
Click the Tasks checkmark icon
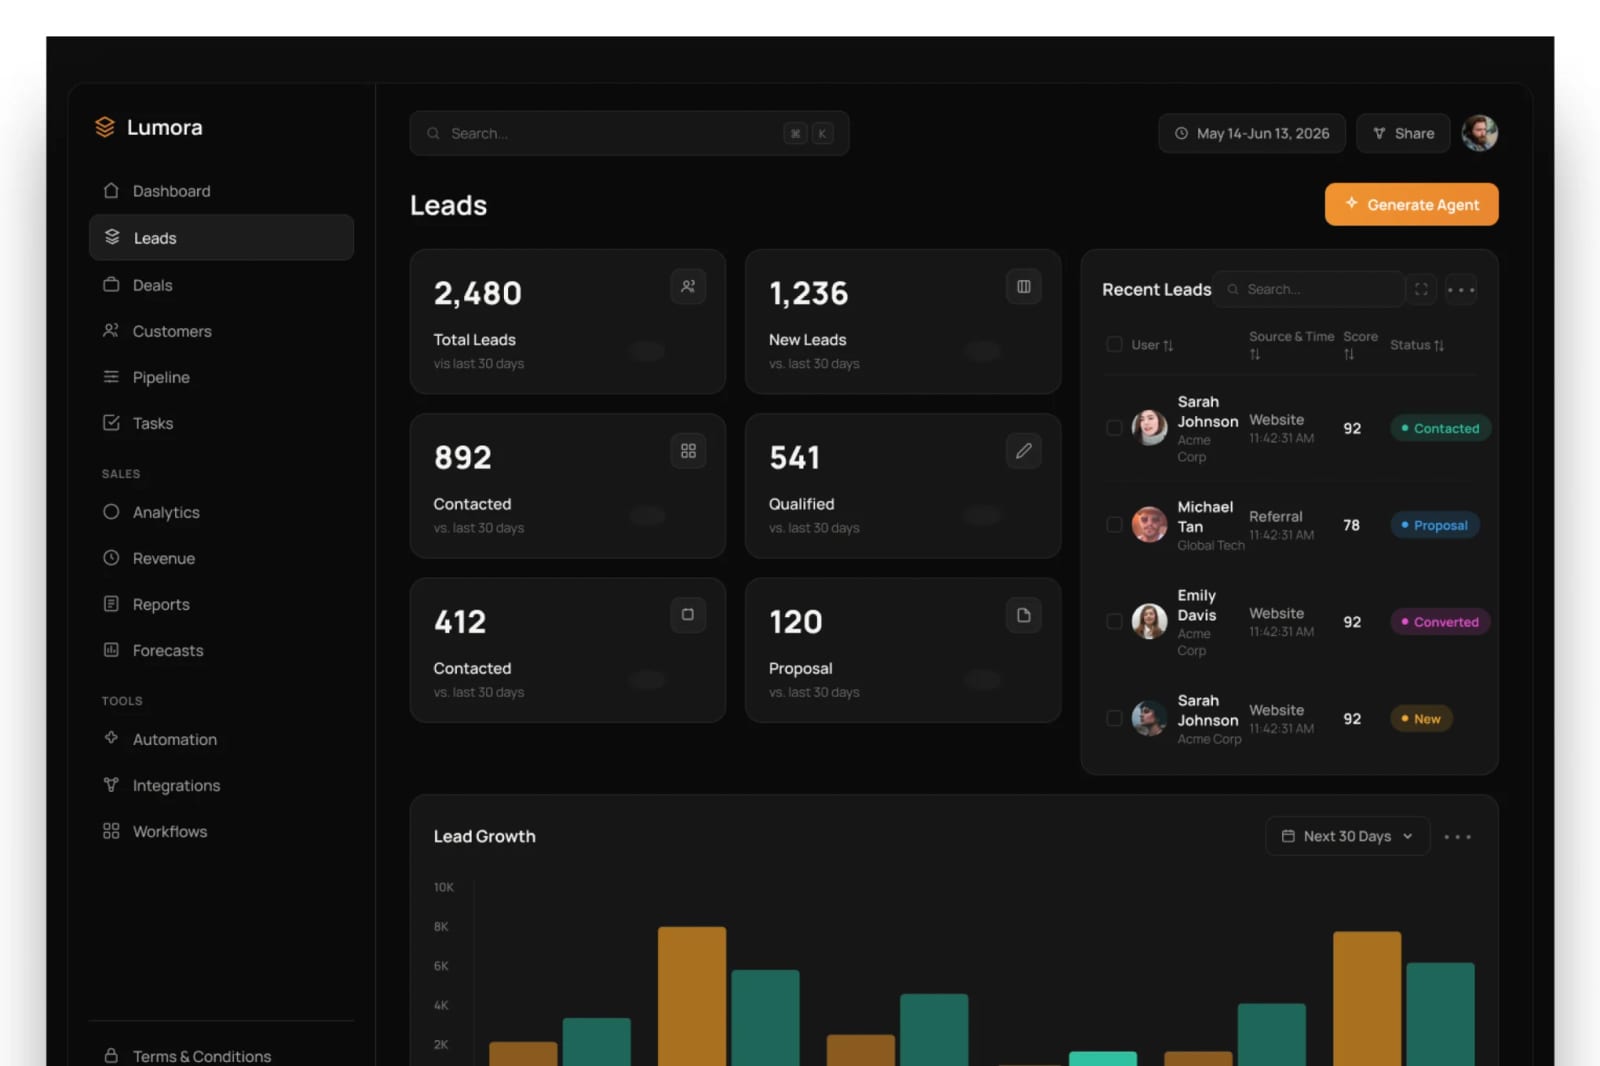(x=111, y=423)
